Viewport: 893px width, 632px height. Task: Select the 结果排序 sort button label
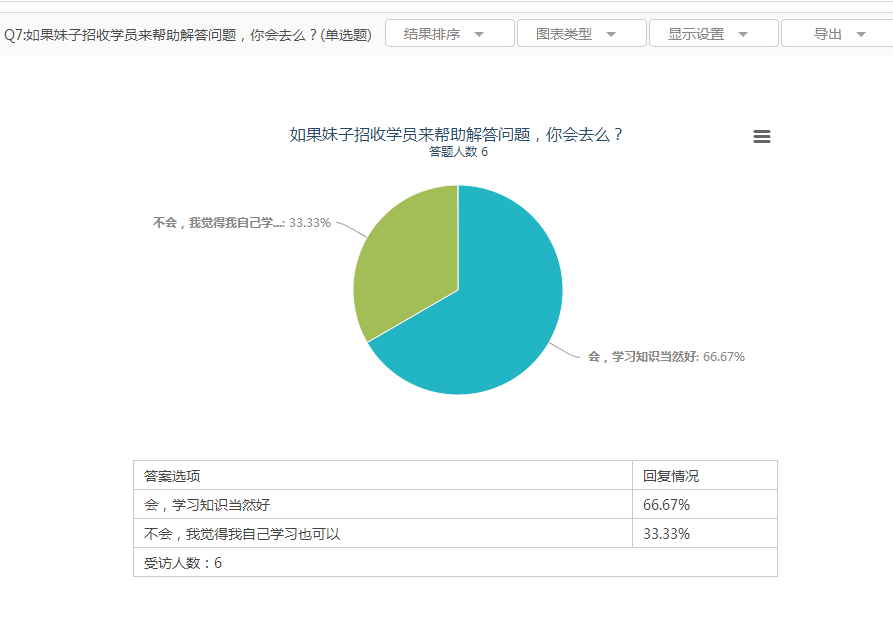[x=432, y=34]
